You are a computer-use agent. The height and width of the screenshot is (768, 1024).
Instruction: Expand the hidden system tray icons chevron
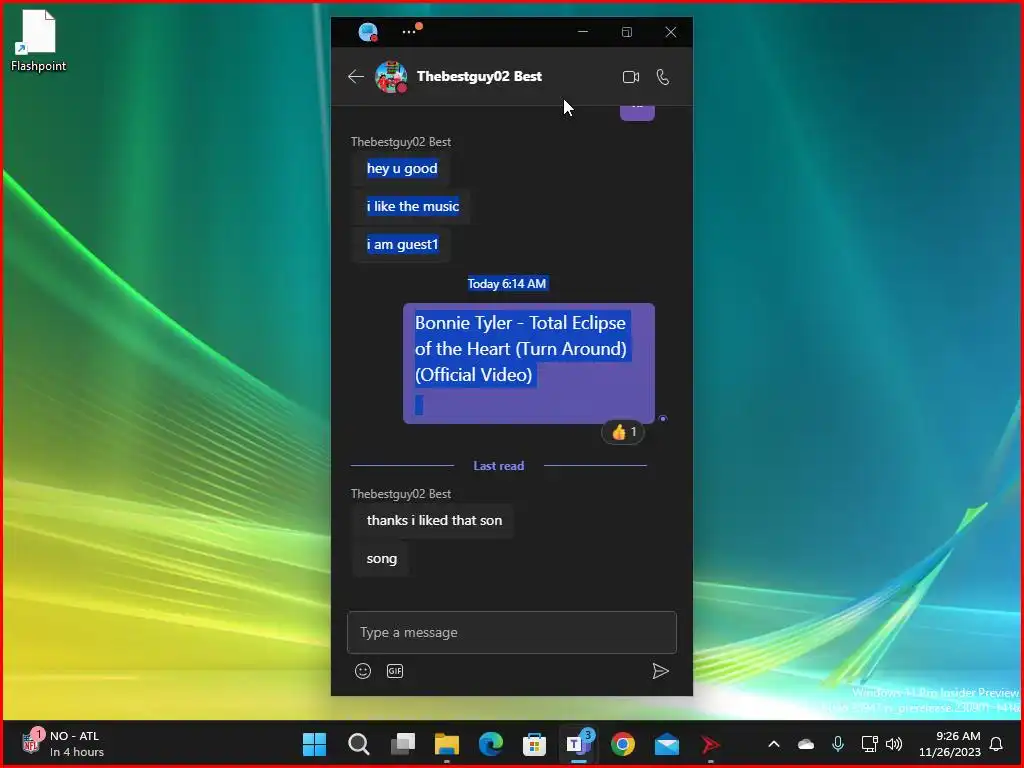[774, 744]
